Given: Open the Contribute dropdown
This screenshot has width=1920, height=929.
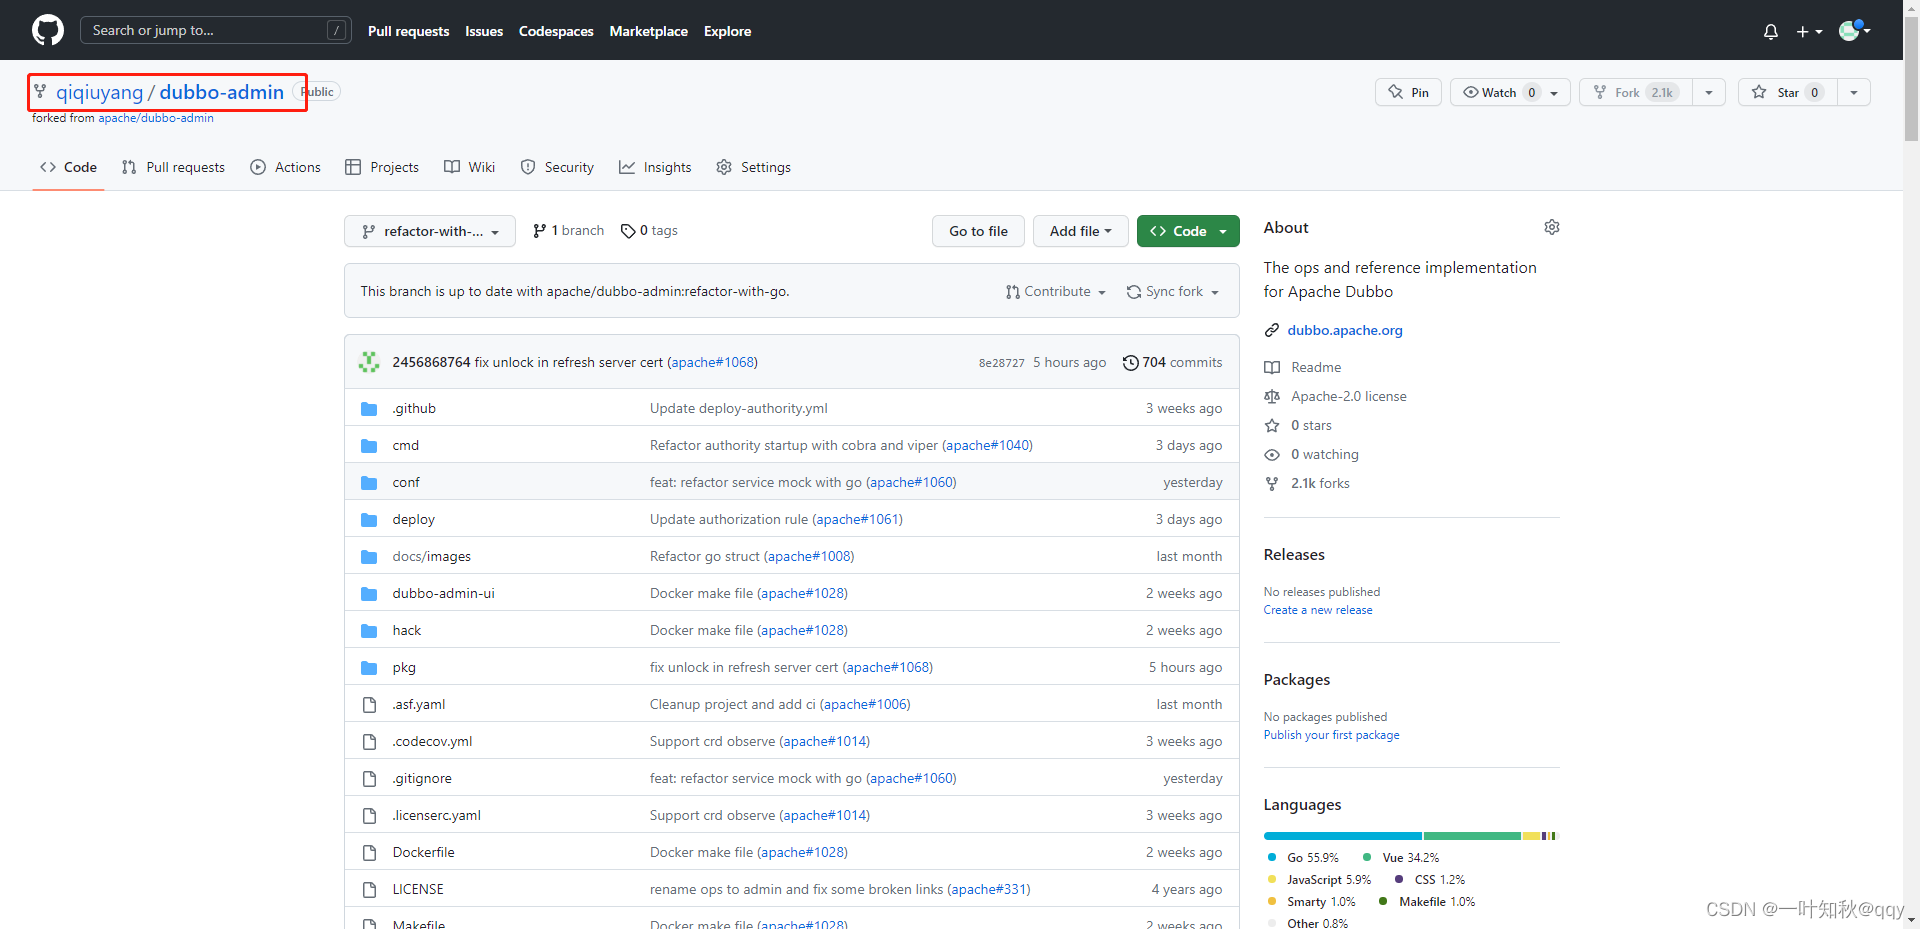Looking at the screenshot, I should [1056, 292].
